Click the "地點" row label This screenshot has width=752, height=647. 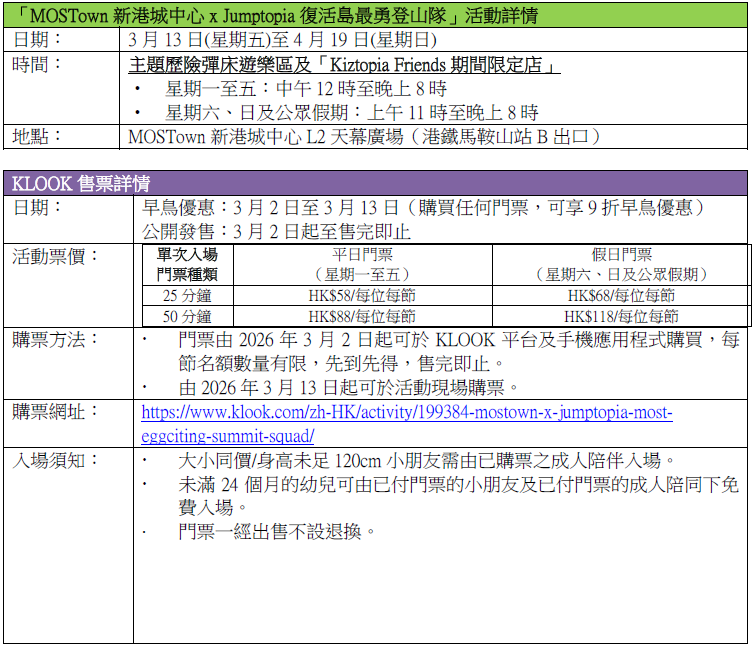click(x=37, y=136)
